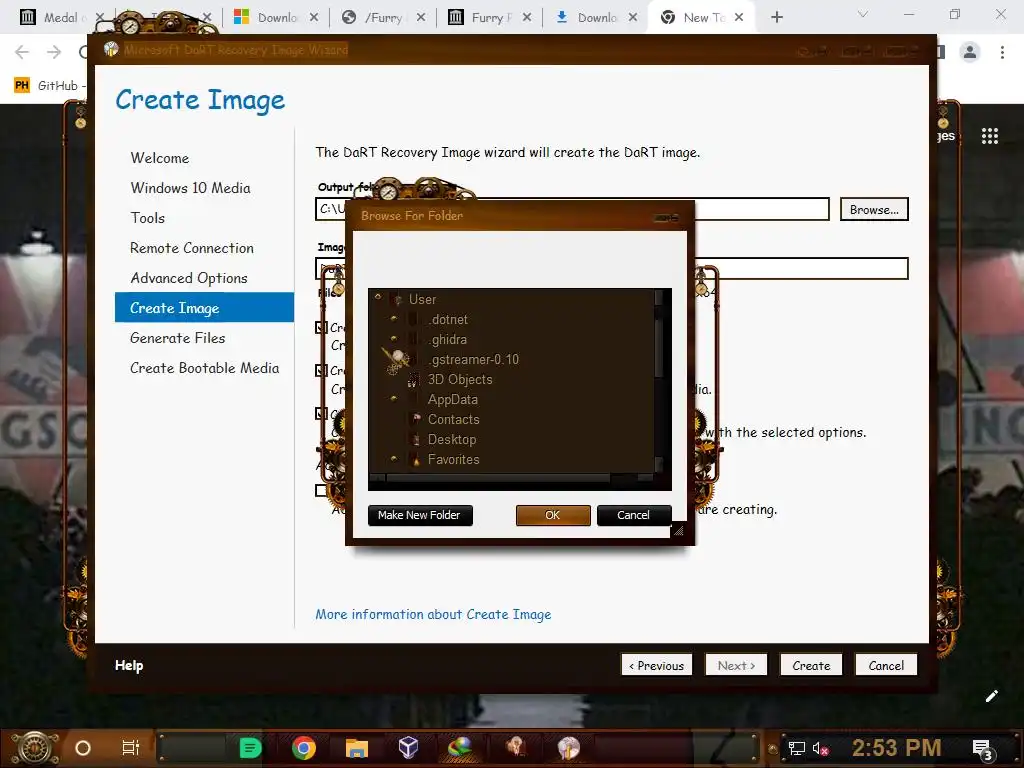Screen dimensions: 1024x768
Task: Select the Contacts folder icon
Action: (x=416, y=419)
